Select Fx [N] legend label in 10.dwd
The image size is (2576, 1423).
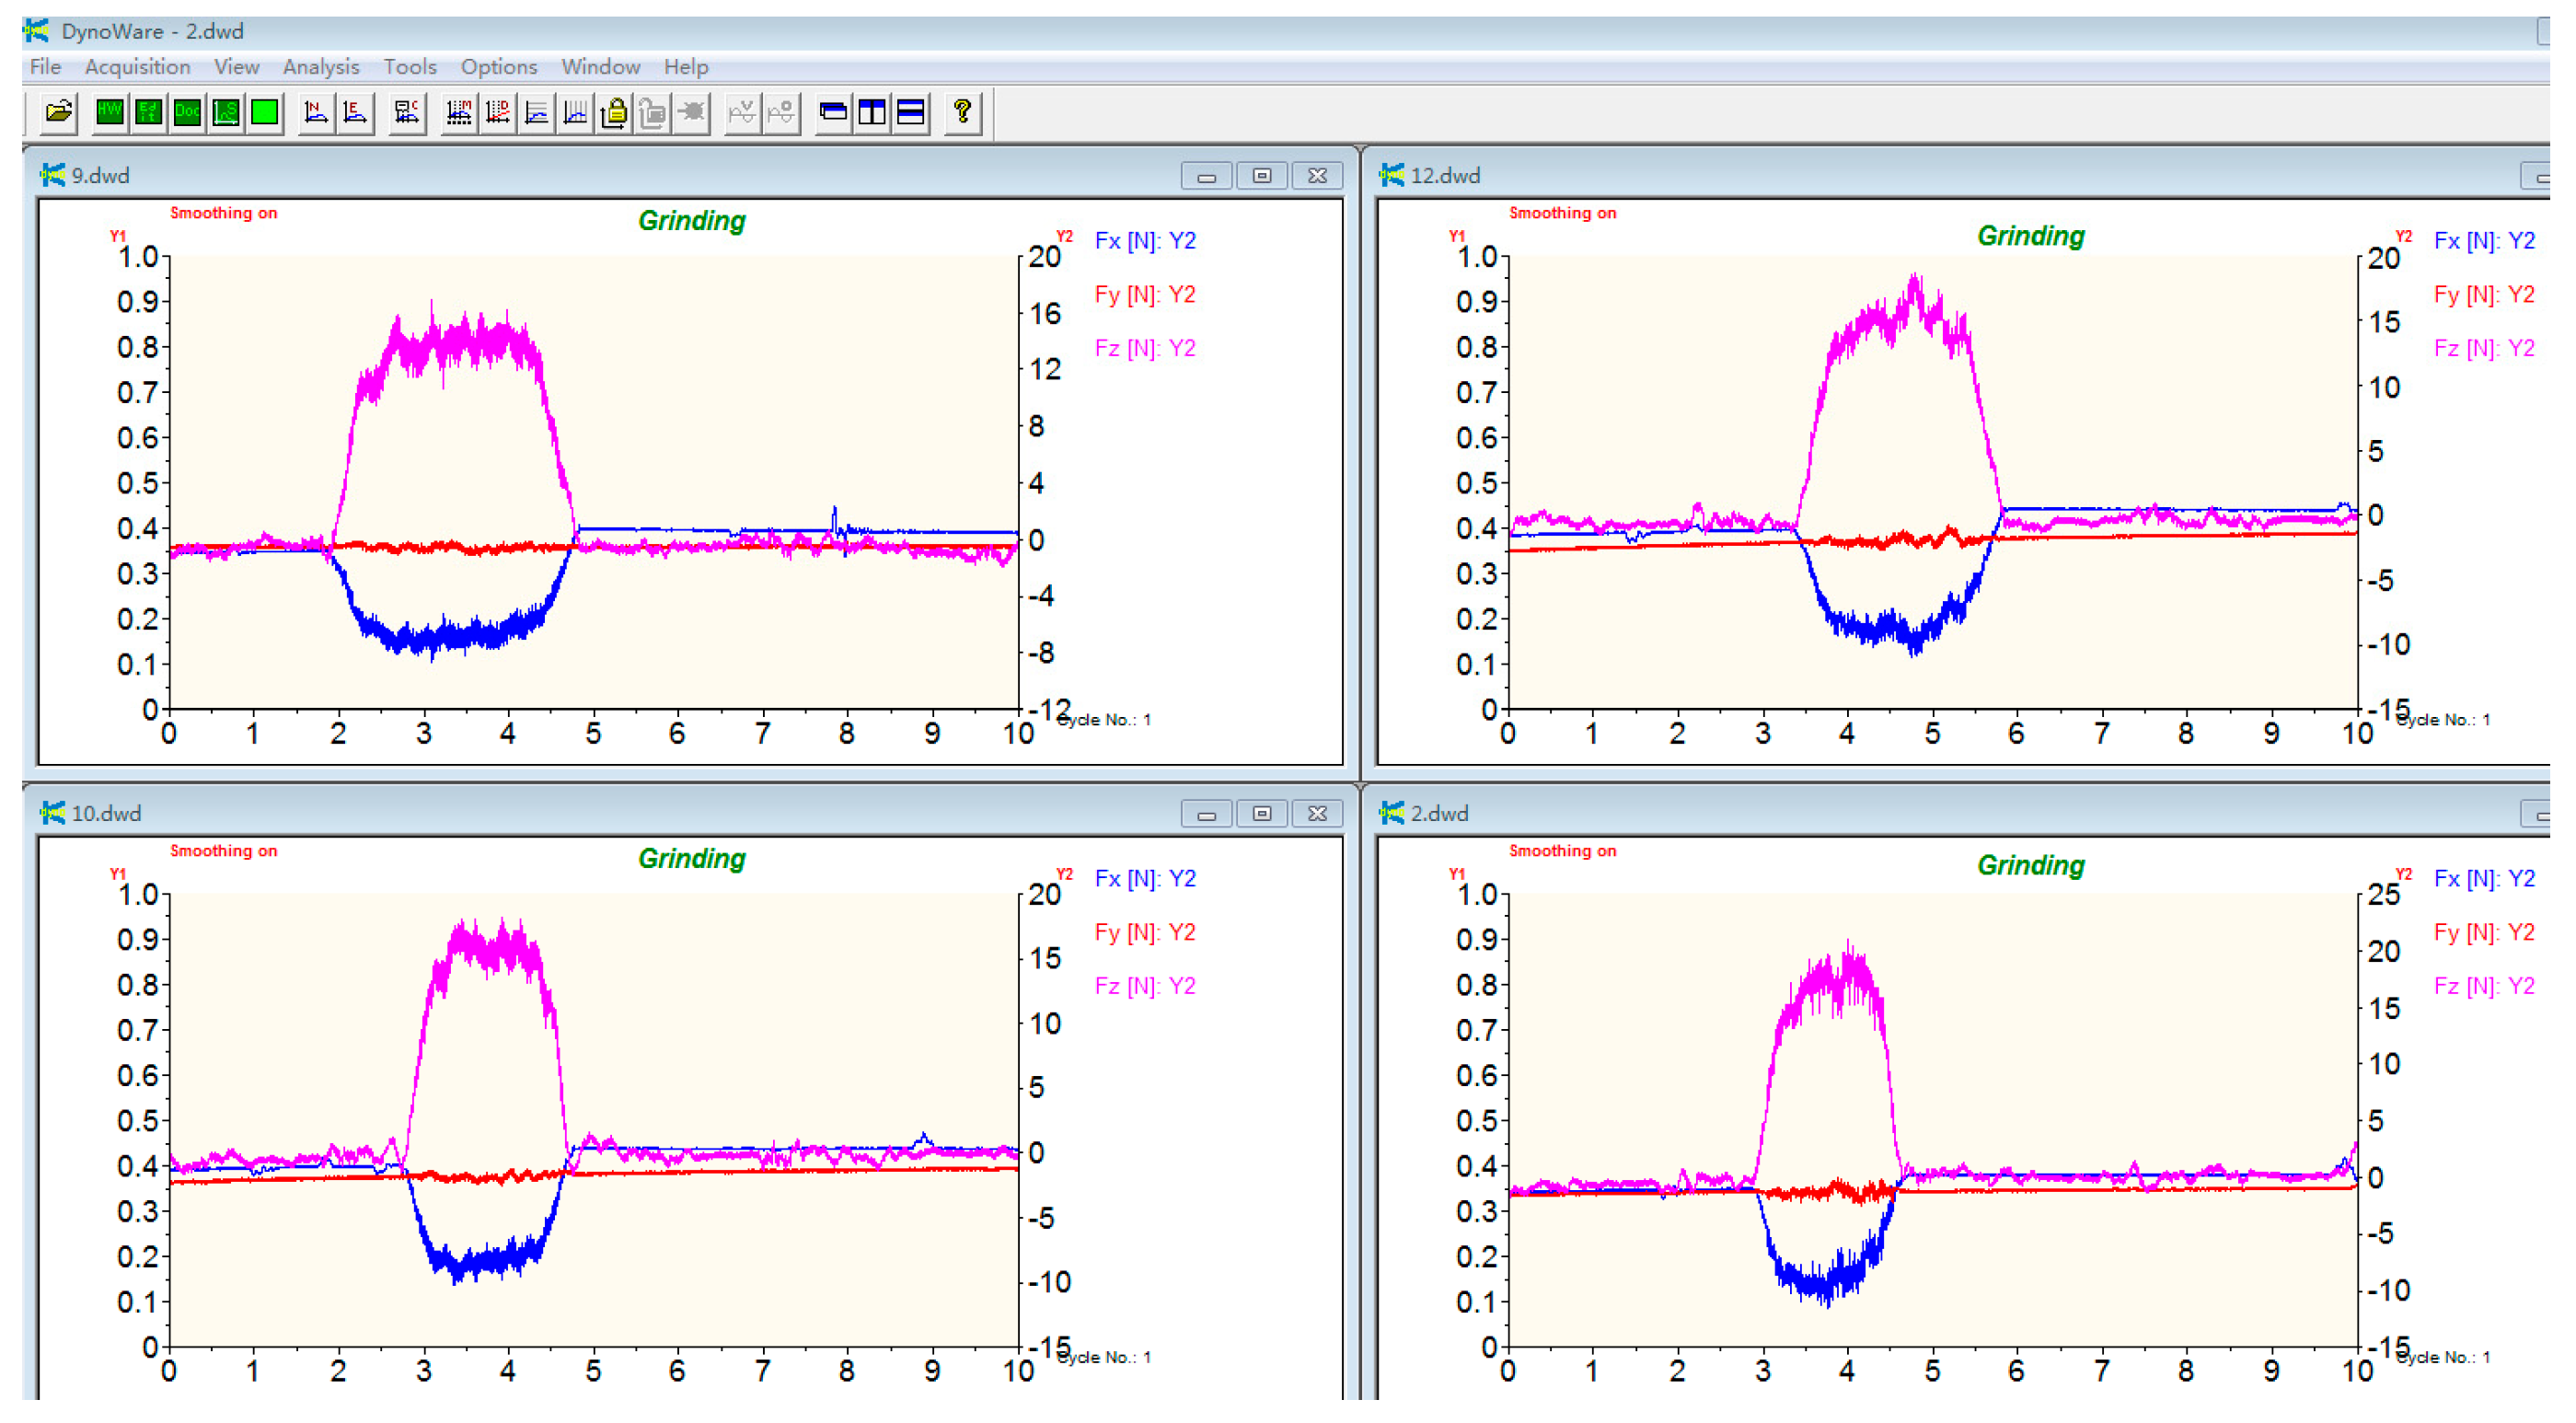[1145, 879]
